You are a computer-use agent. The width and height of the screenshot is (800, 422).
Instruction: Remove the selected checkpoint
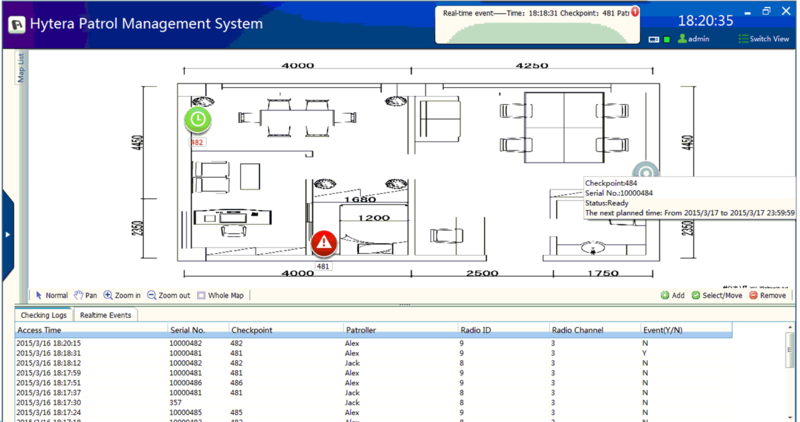click(x=767, y=296)
